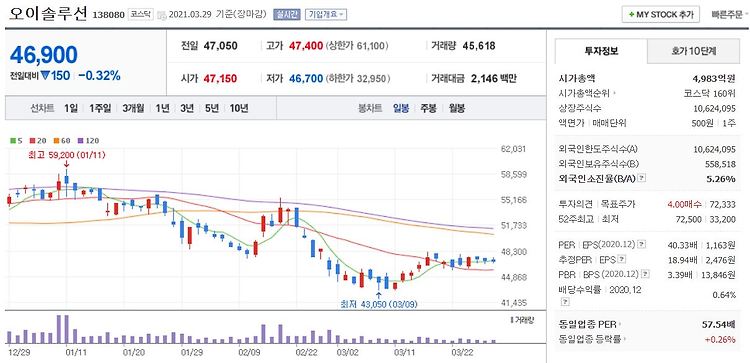Click the stock code 138080
Image resolution: width=750 pixels, height=363 pixels.
point(108,15)
